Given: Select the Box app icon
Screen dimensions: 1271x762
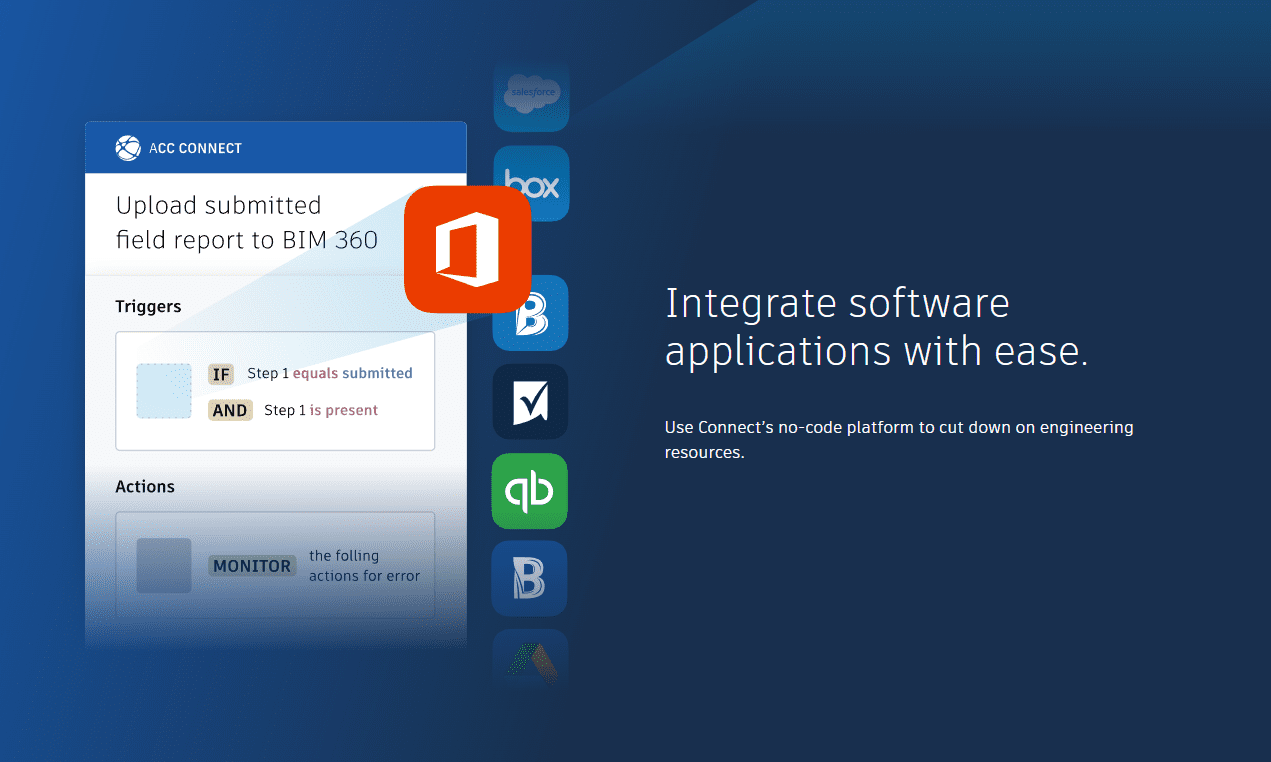Looking at the screenshot, I should coord(531,184).
